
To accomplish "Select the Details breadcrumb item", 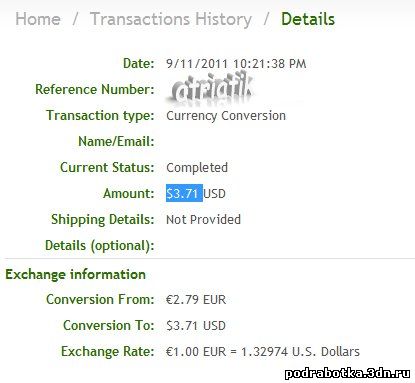I will pos(308,19).
